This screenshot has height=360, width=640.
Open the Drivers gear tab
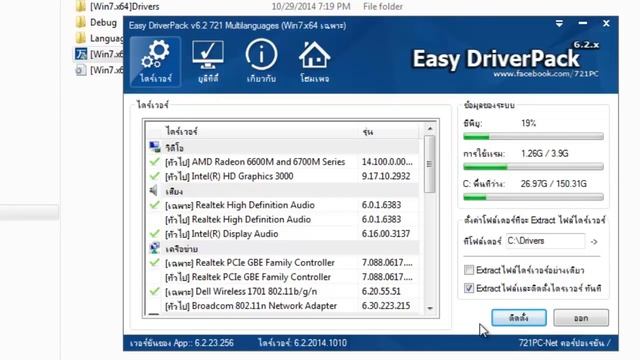(x=156, y=62)
